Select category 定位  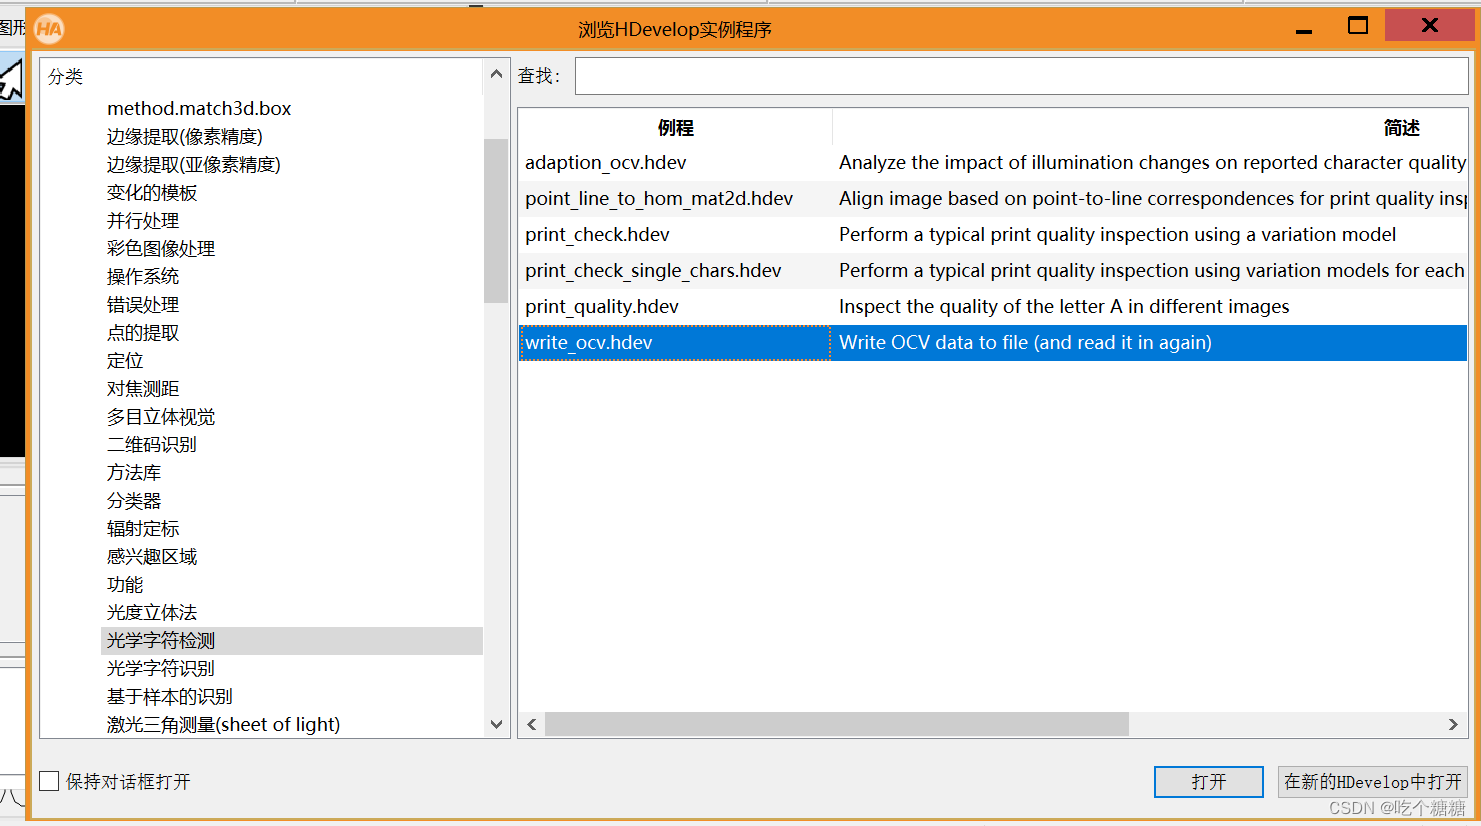(x=125, y=360)
